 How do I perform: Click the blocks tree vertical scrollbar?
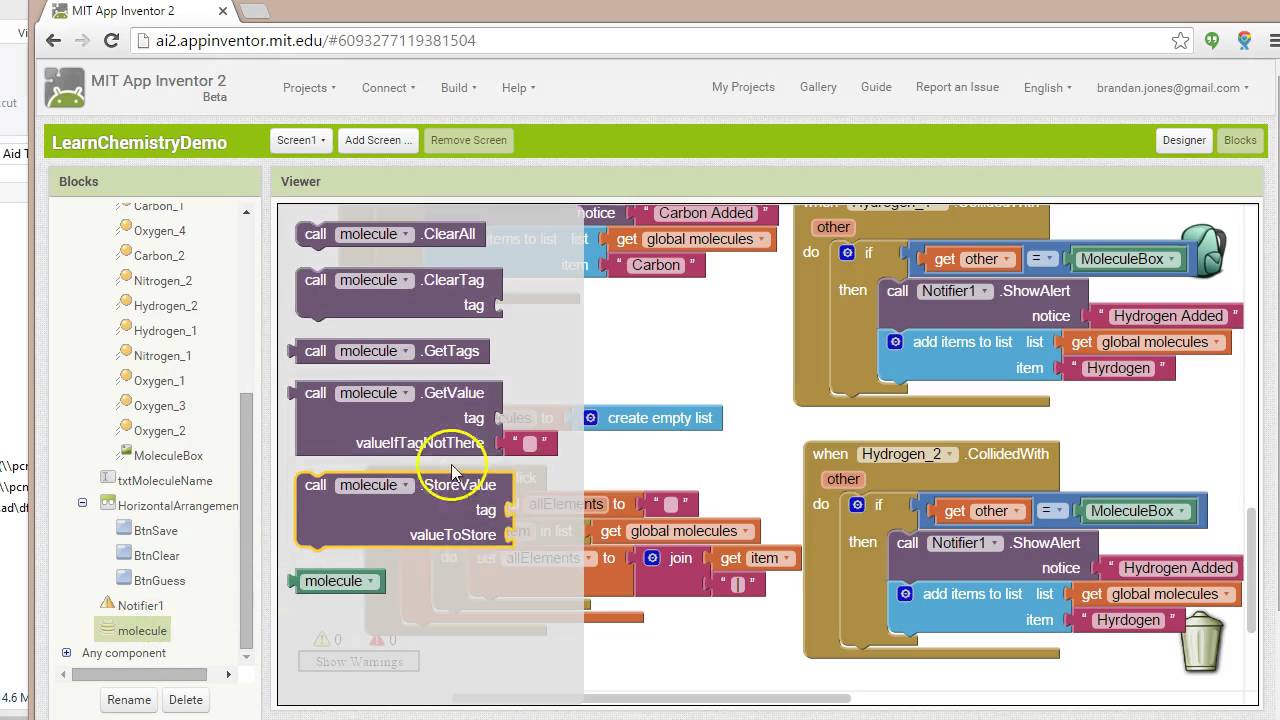click(246, 520)
